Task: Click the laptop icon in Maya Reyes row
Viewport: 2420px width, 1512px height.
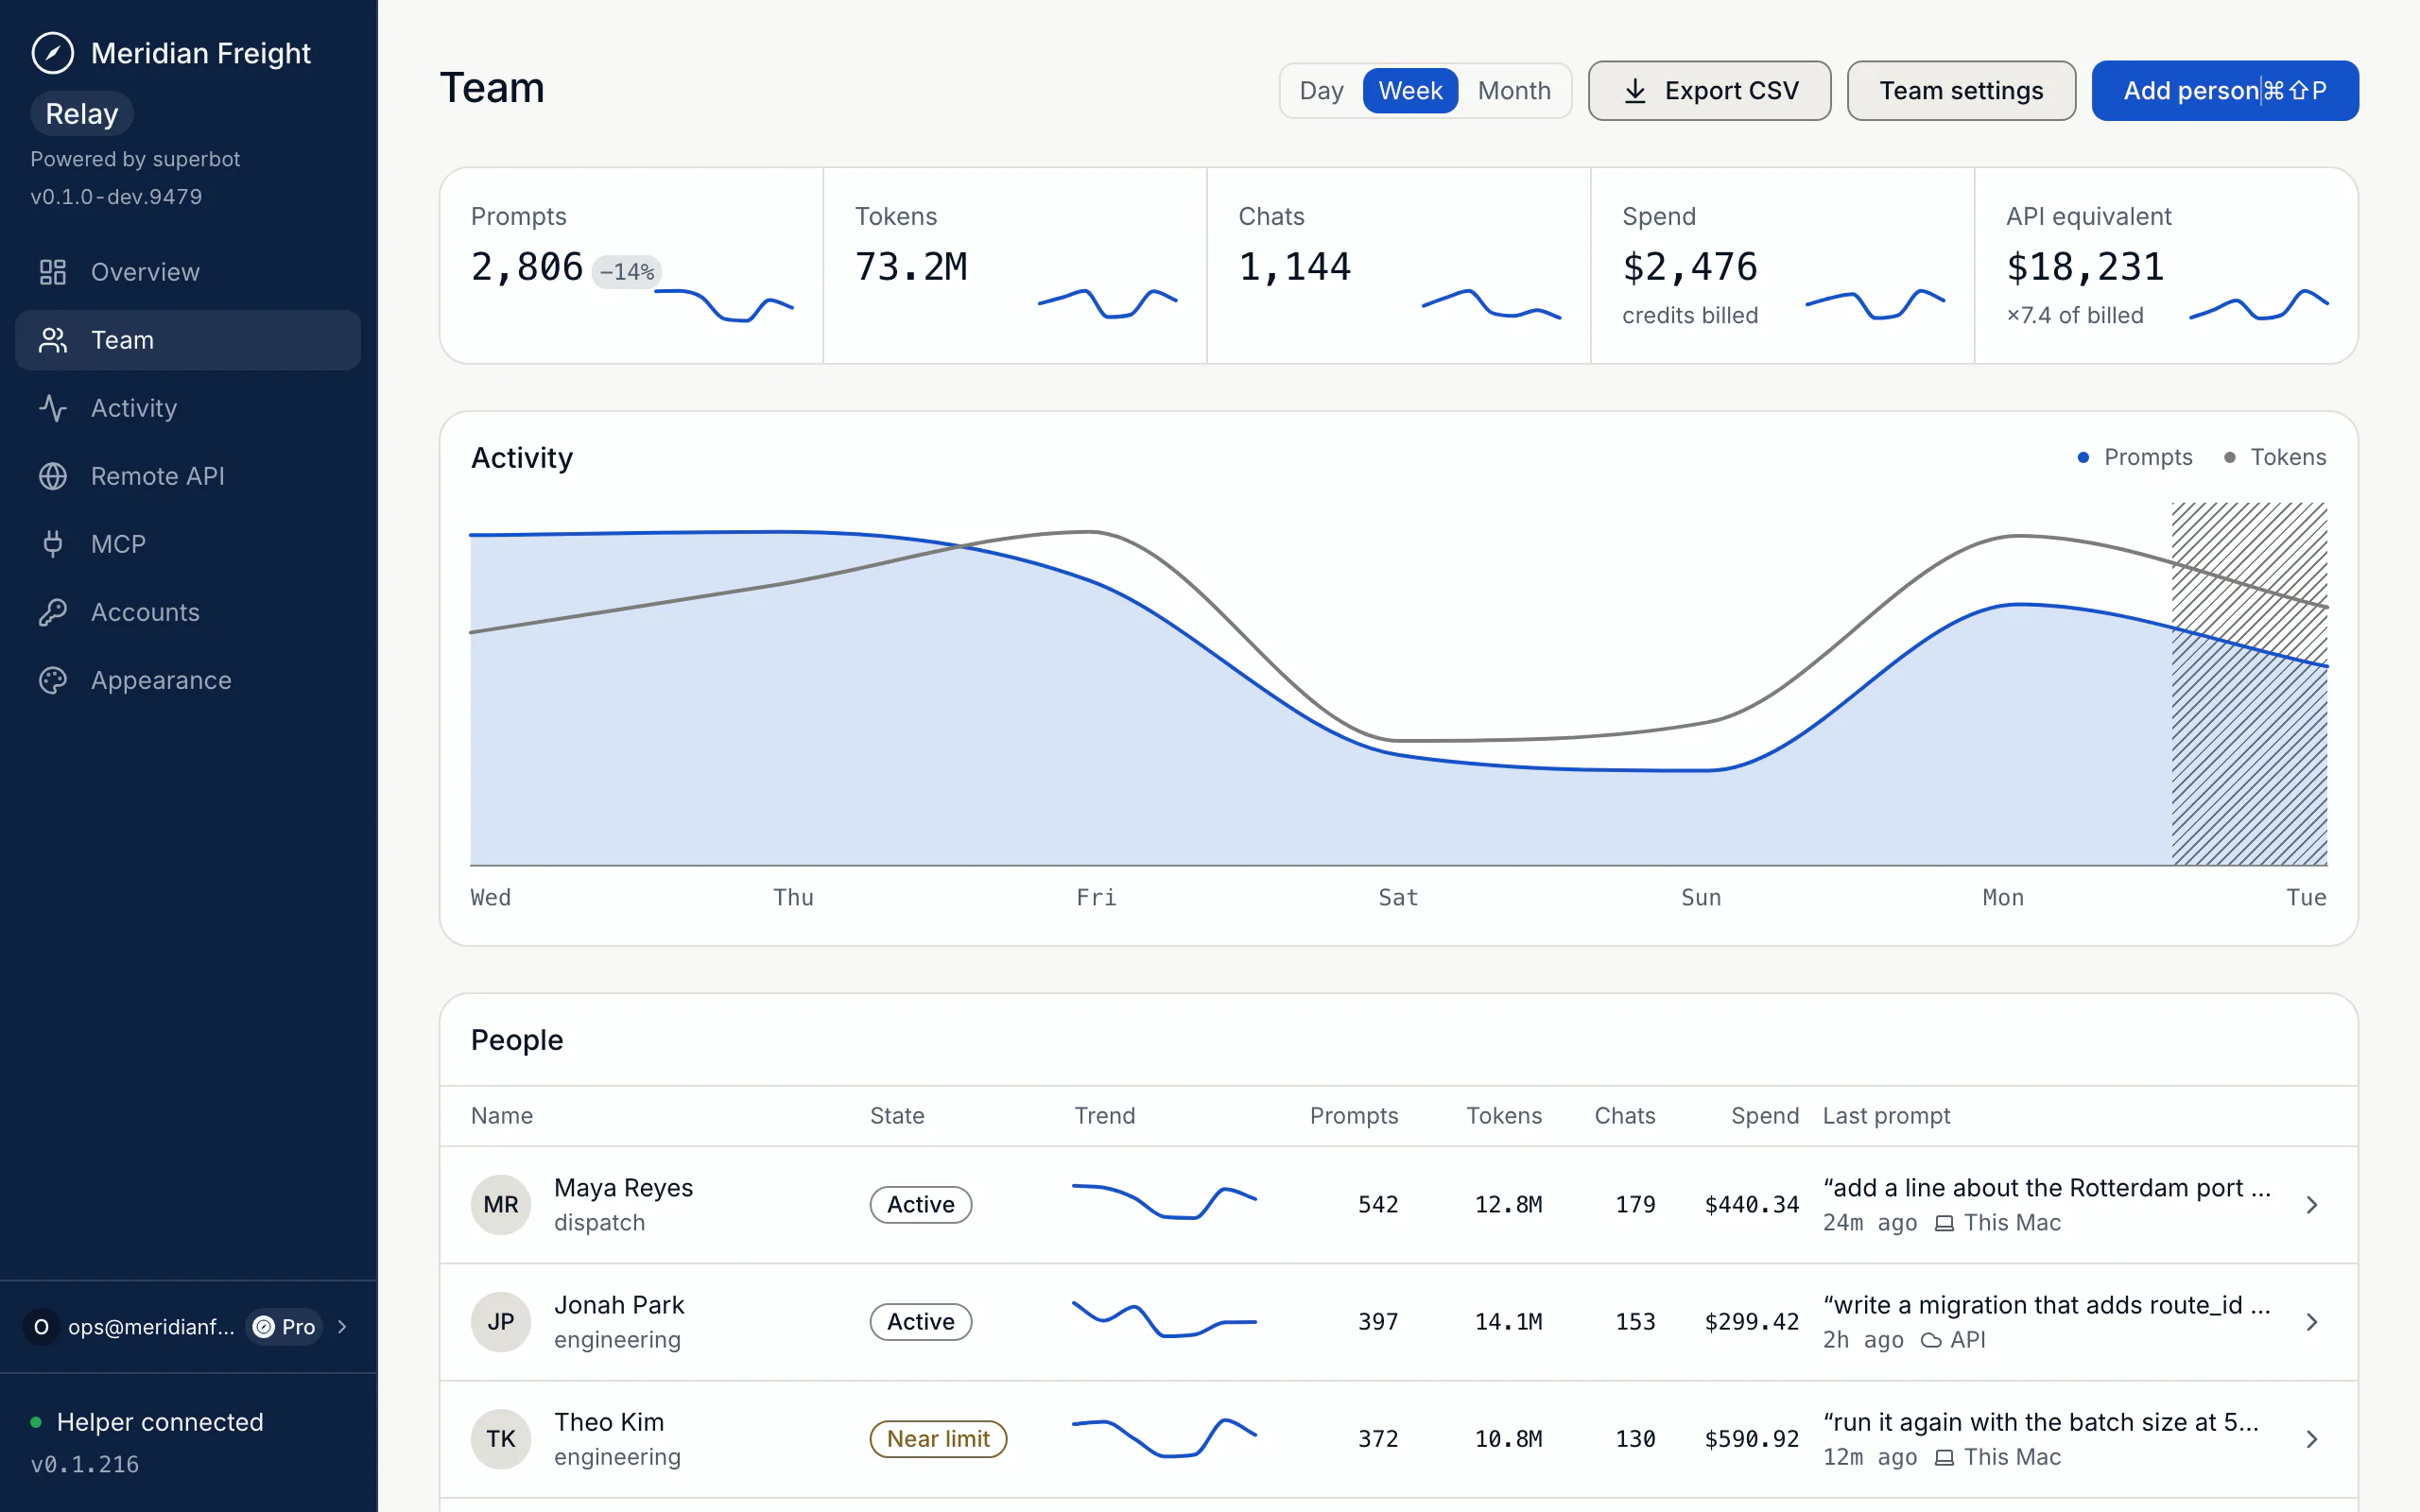Action: (1944, 1223)
